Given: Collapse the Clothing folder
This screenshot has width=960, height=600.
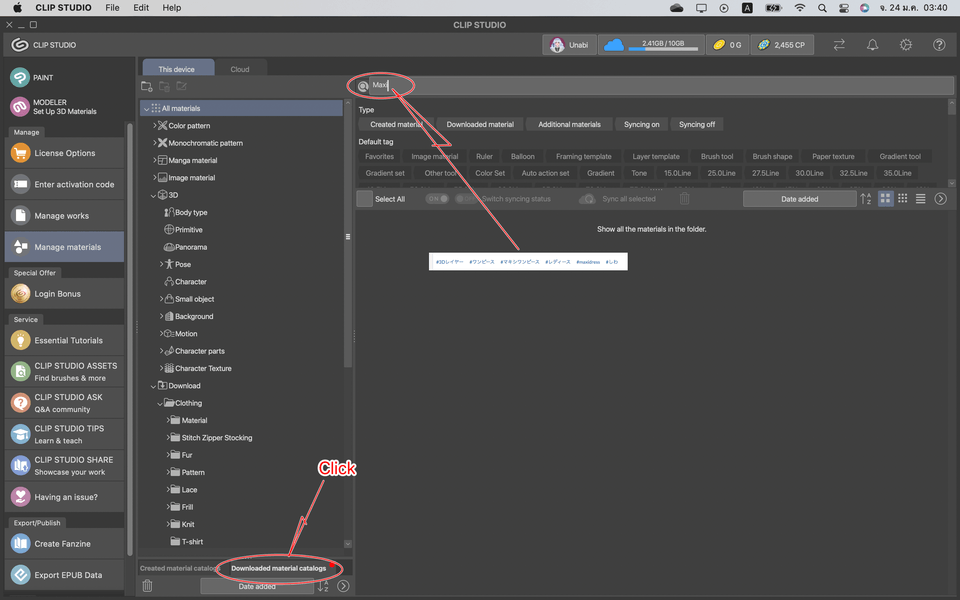Looking at the screenshot, I should click(160, 403).
